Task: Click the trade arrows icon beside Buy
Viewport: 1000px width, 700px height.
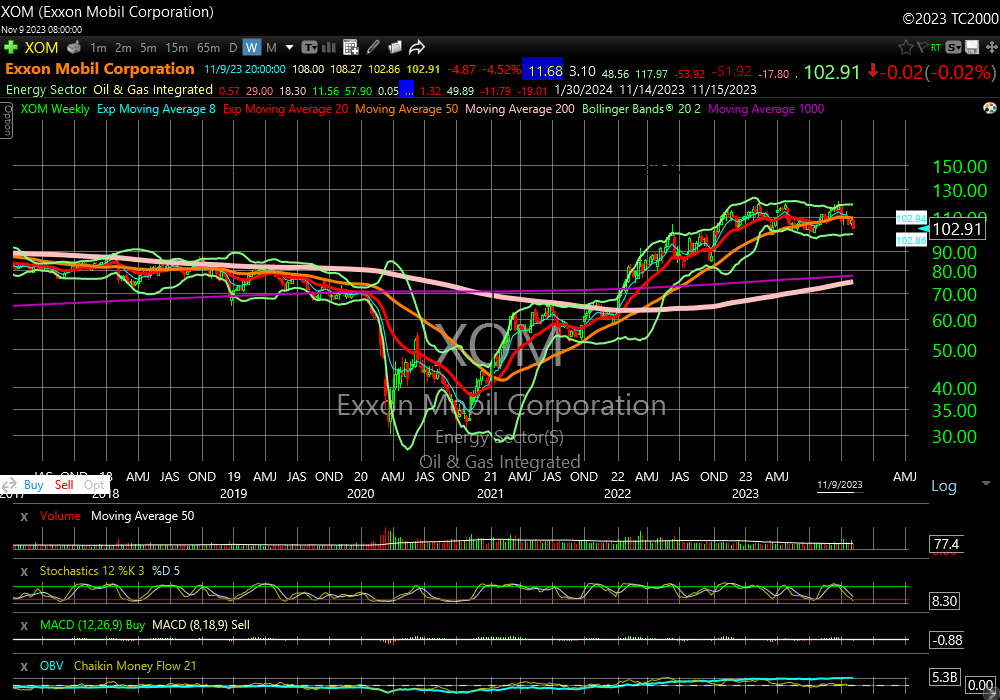Action: (9, 485)
